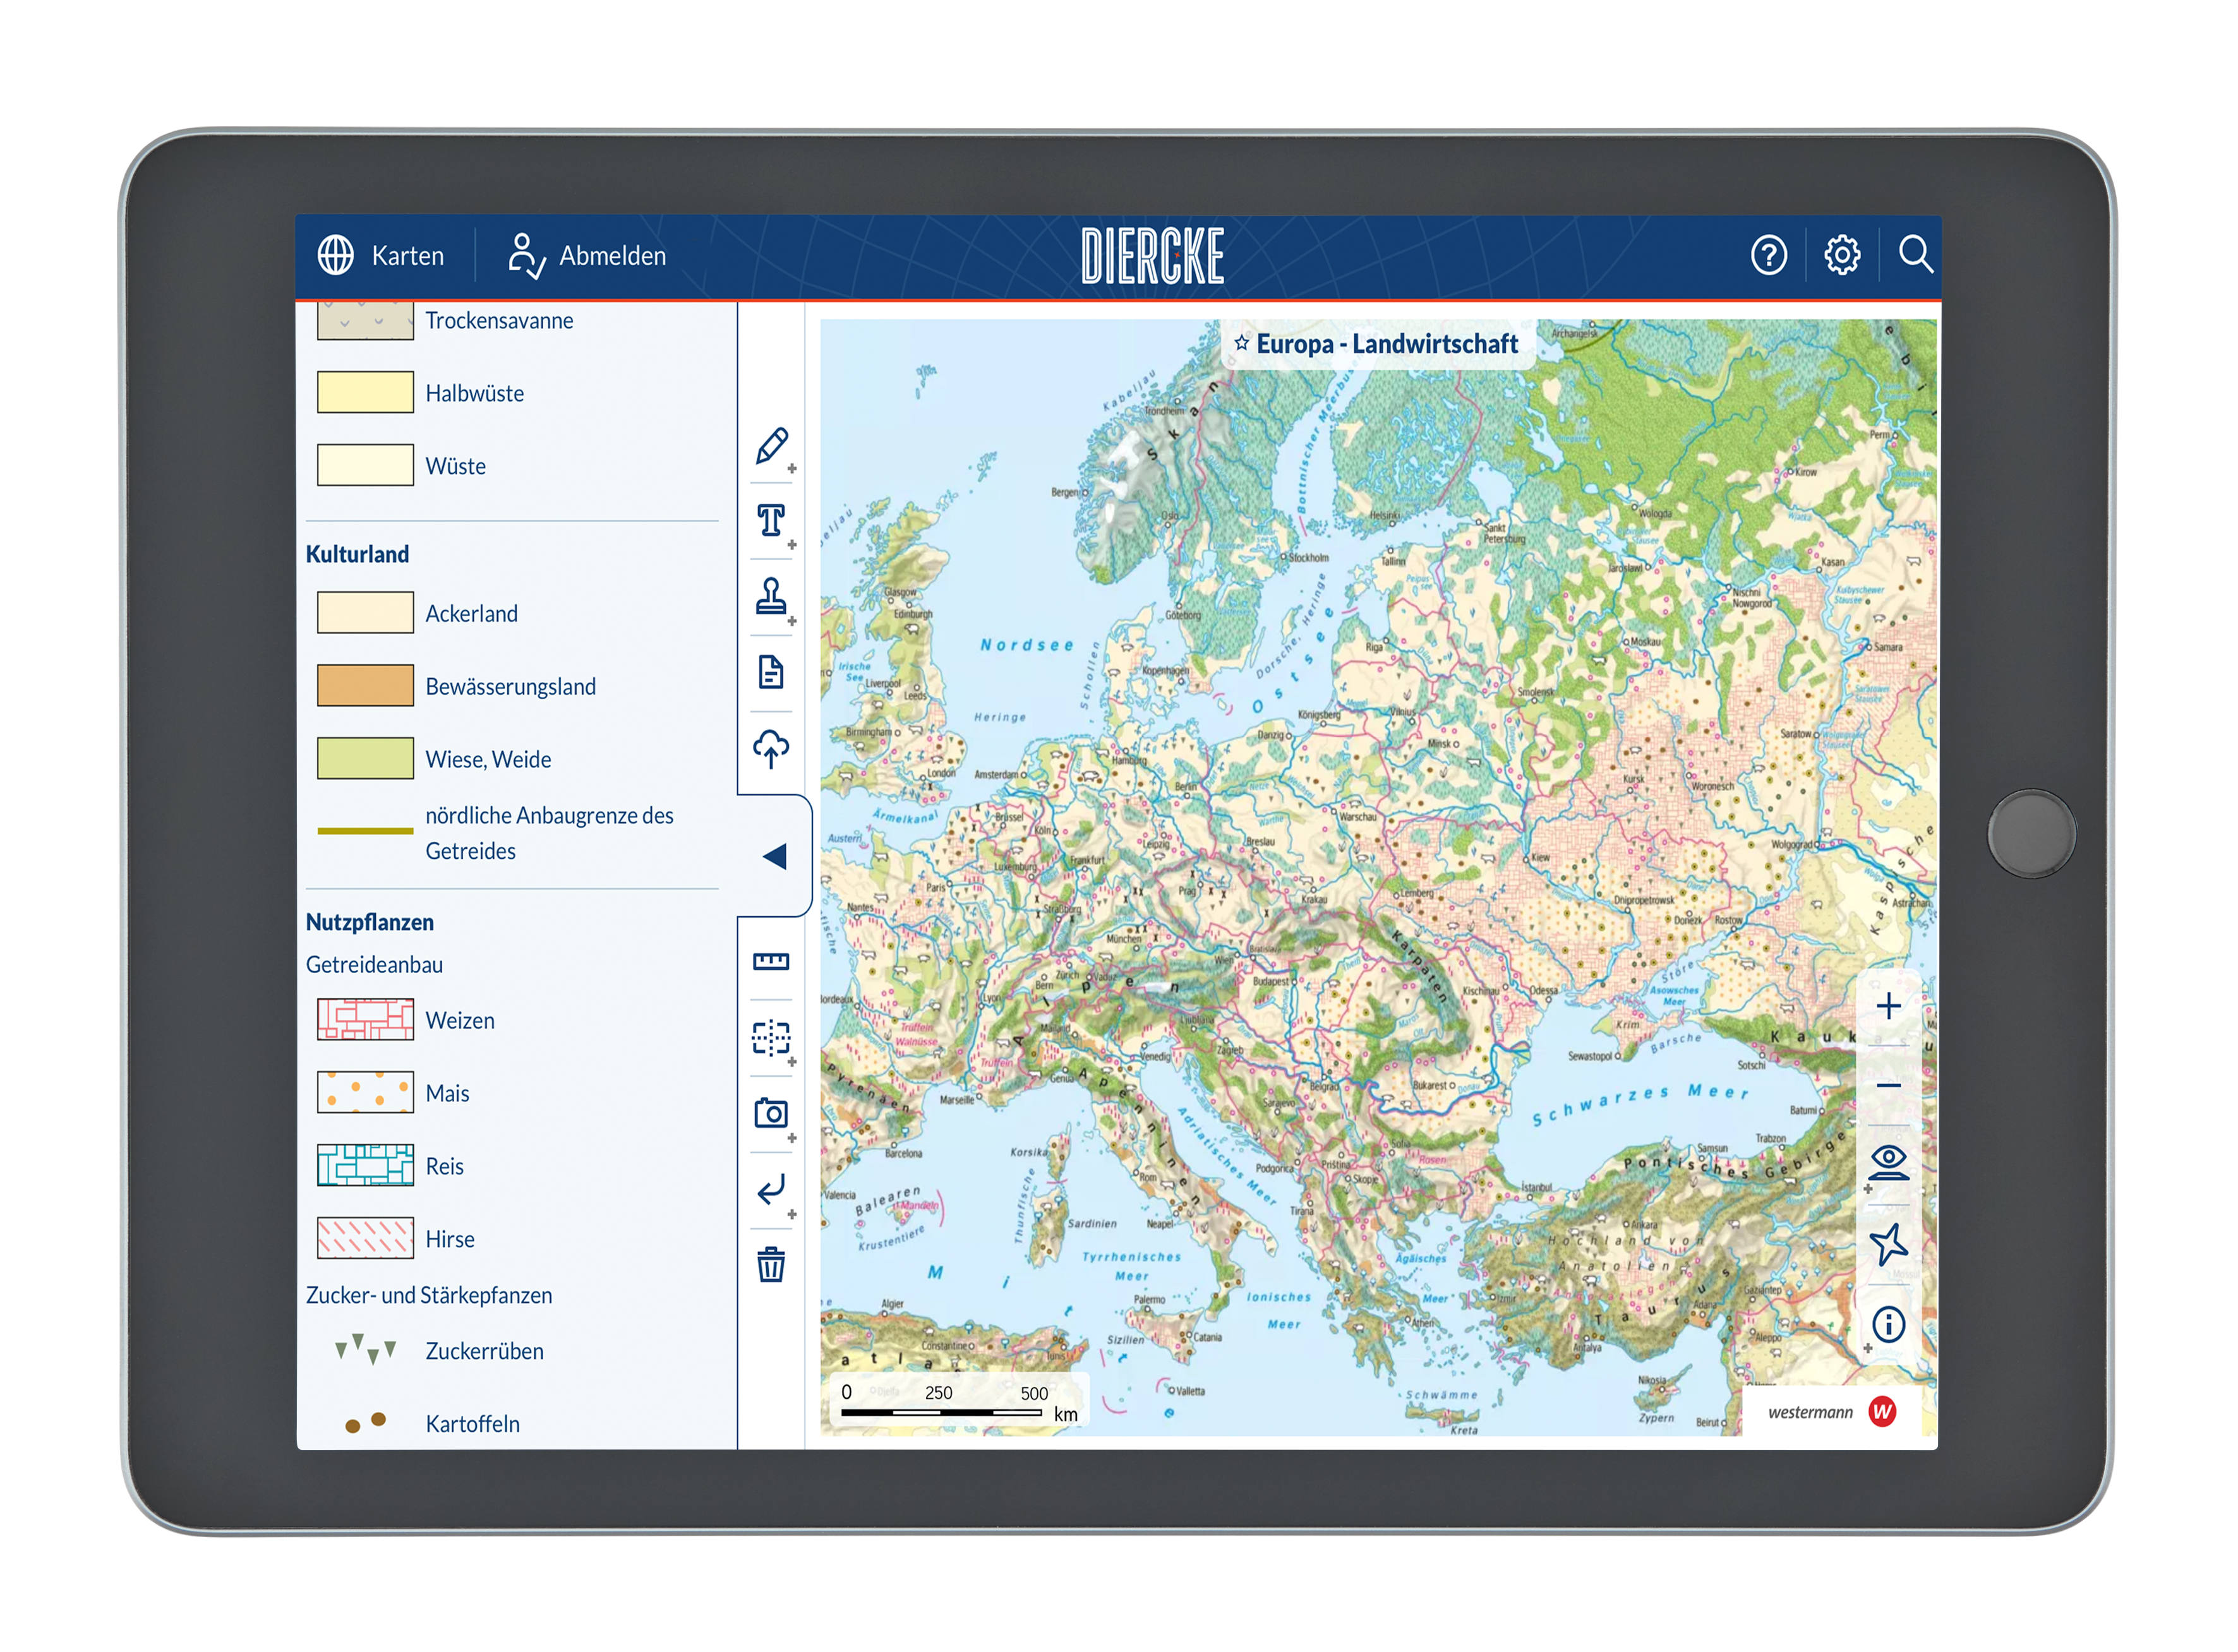This screenshot has height=1652, width=2238.
Task: Click the Ackerland color swatch
Action: [365, 613]
